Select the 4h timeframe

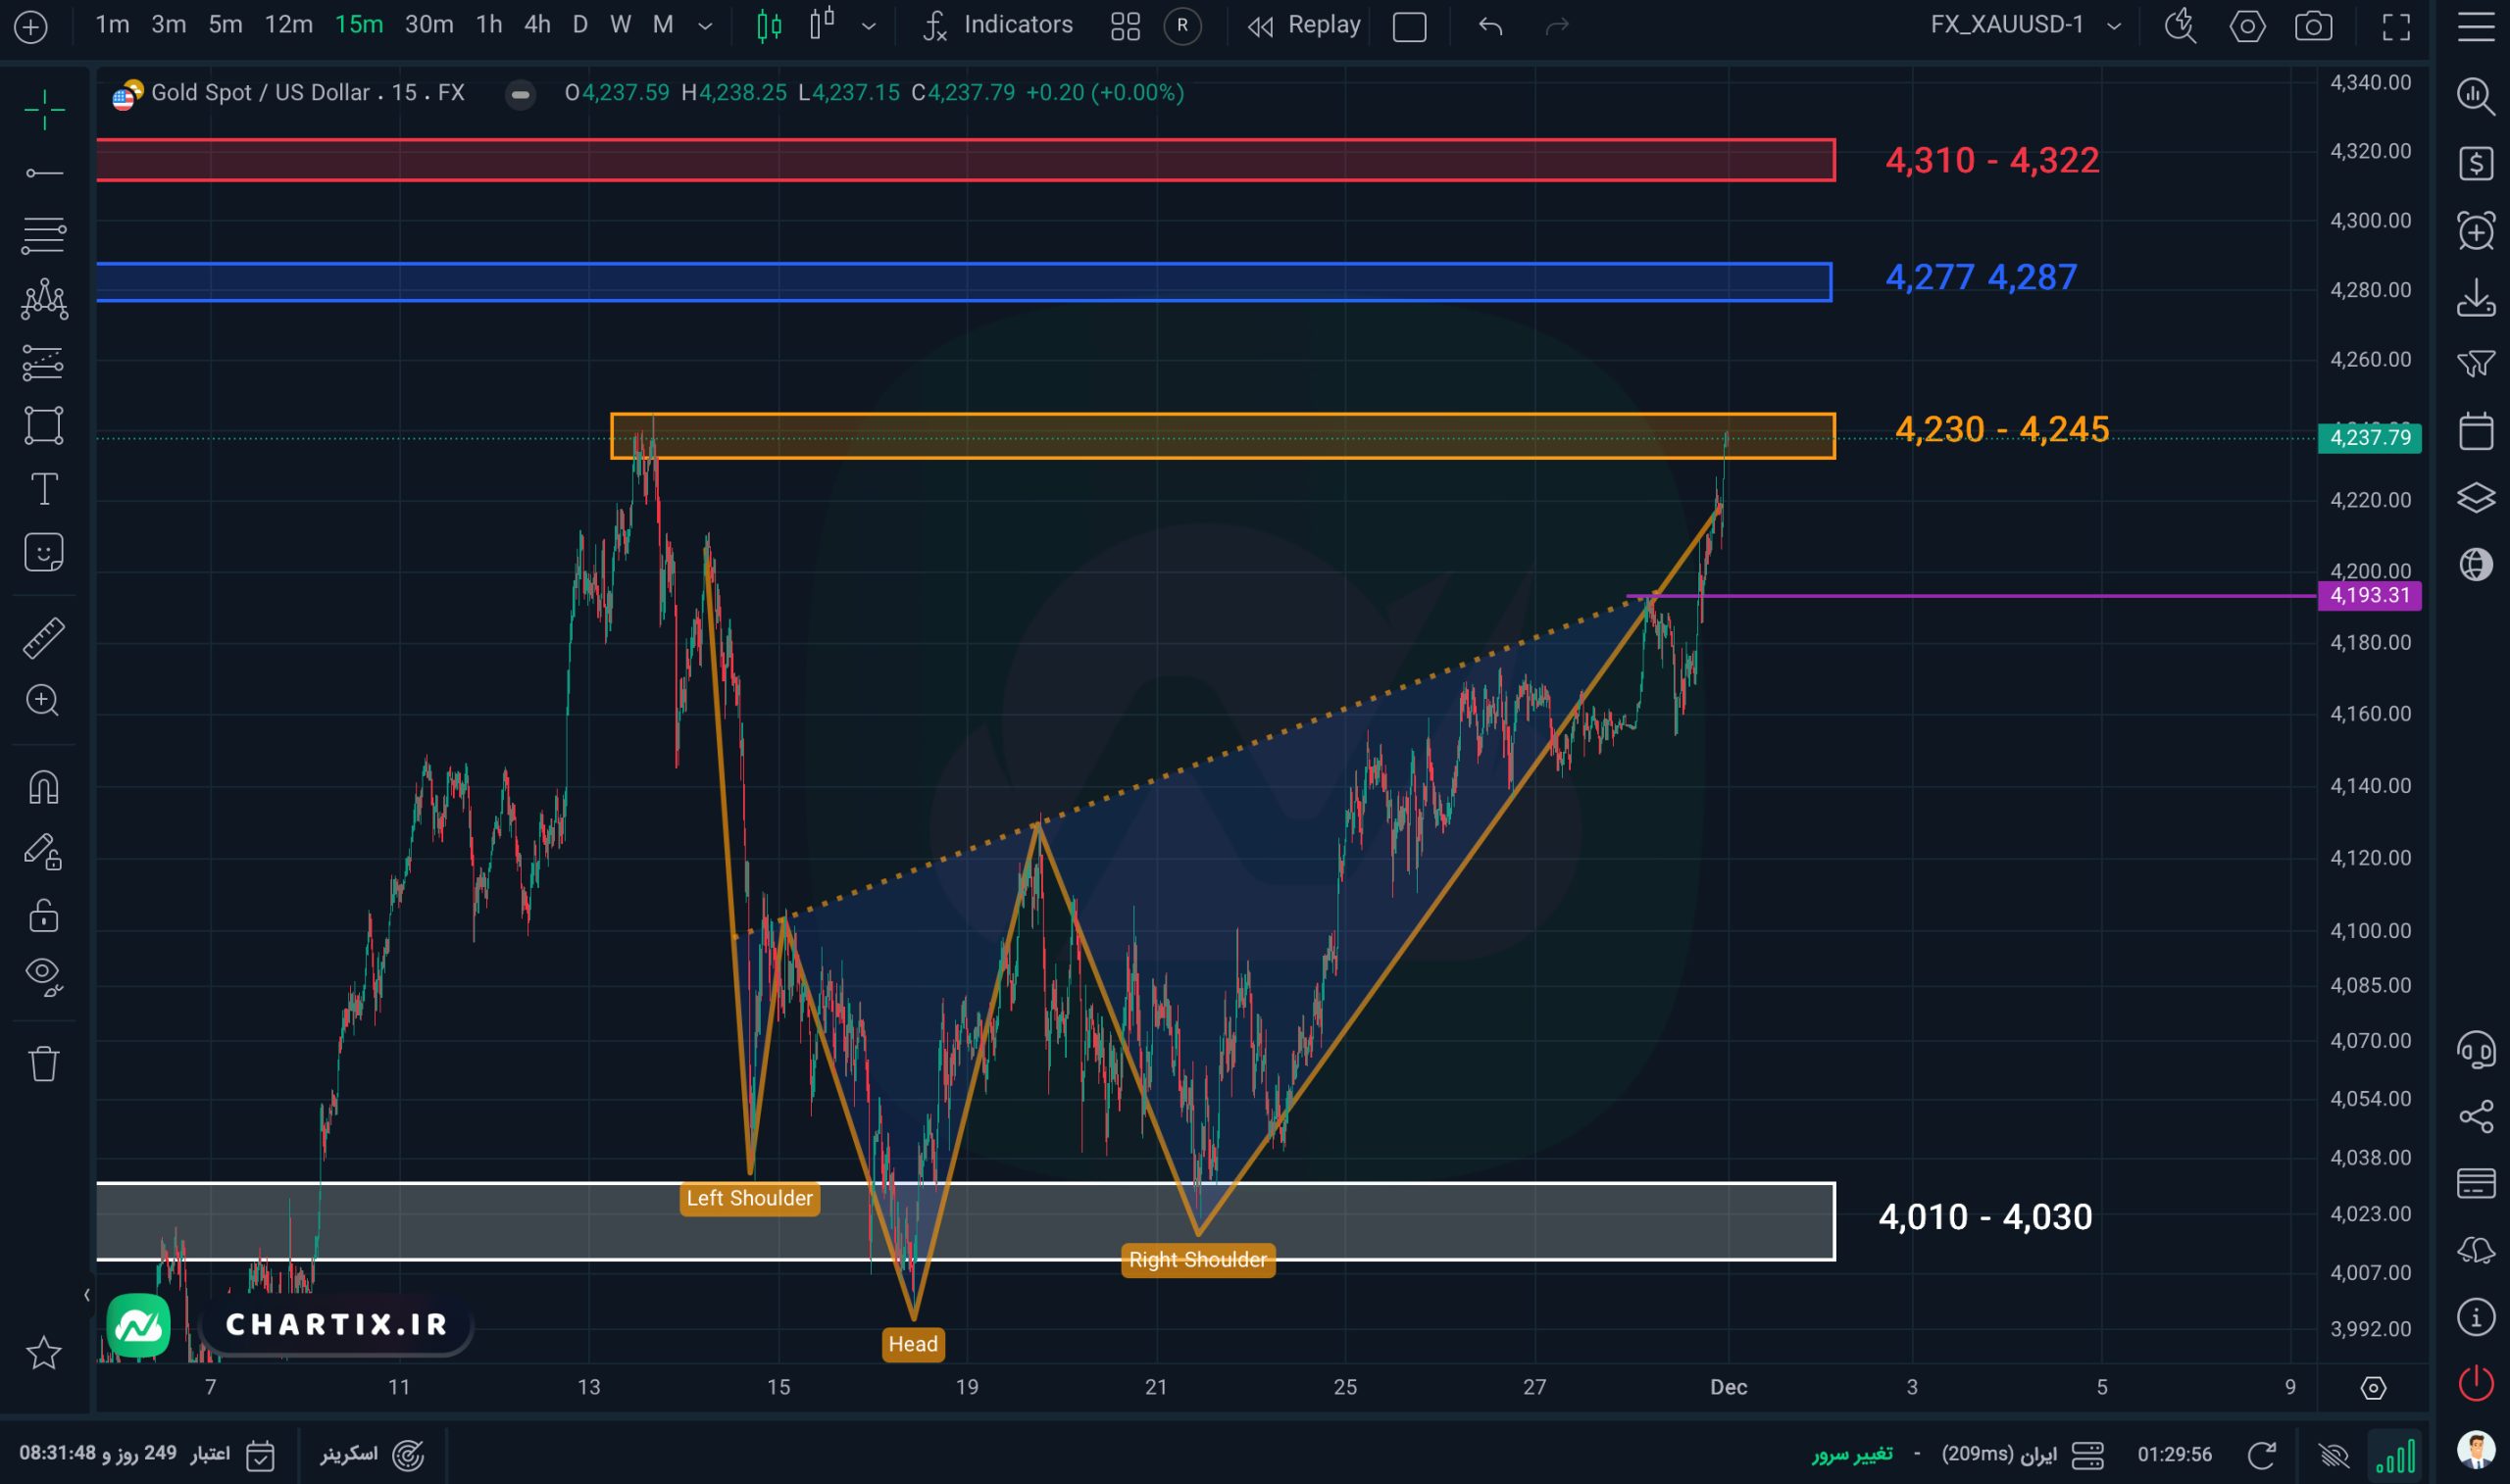tap(537, 25)
